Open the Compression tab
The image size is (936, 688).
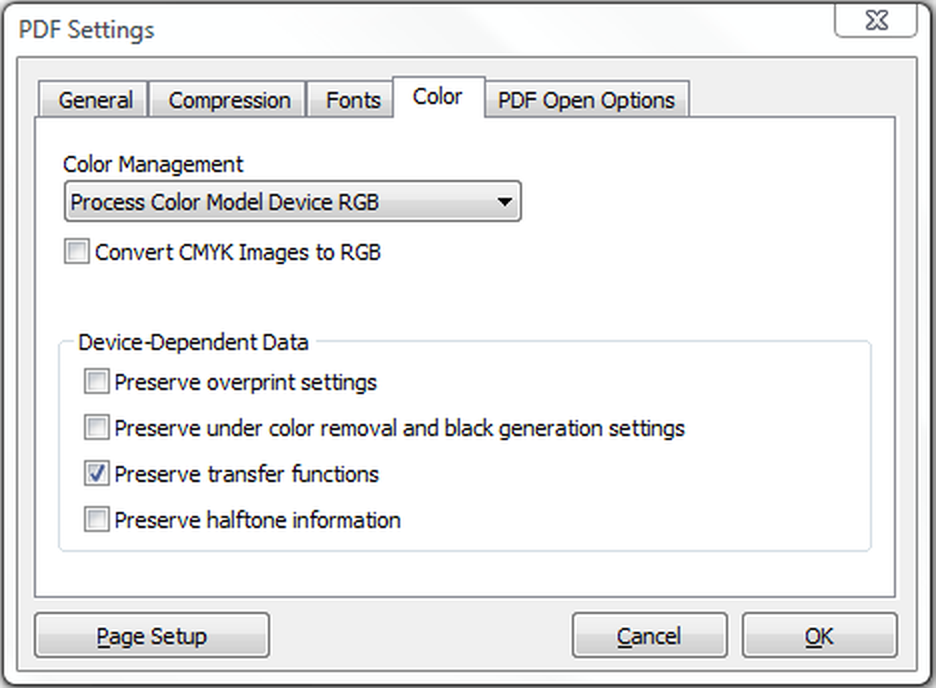pos(229,100)
